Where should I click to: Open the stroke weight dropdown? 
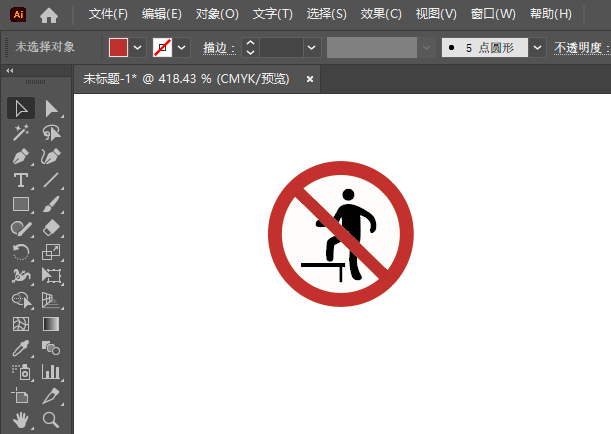[x=312, y=48]
